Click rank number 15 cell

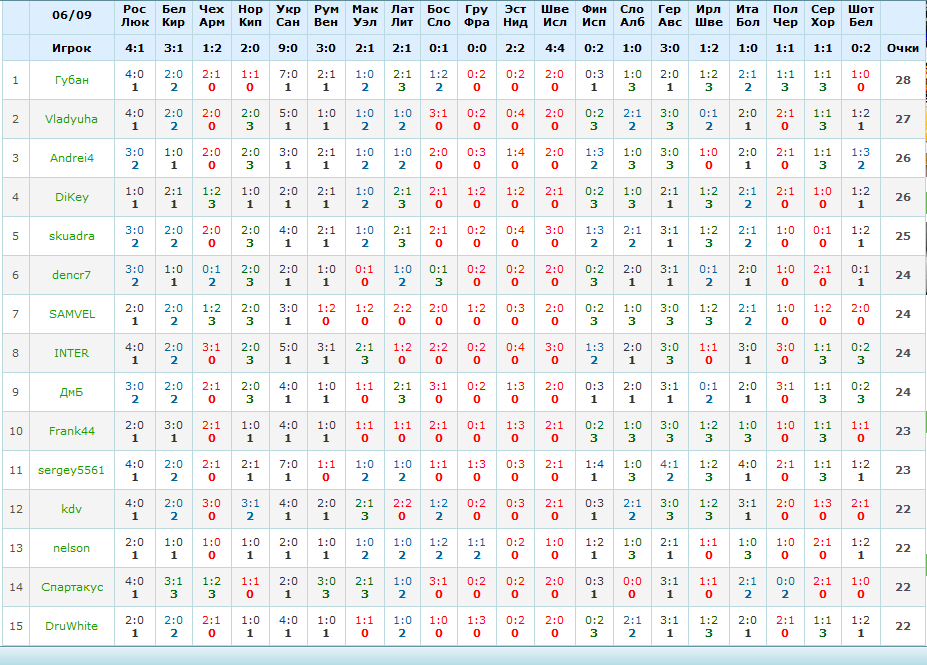(x=15, y=626)
